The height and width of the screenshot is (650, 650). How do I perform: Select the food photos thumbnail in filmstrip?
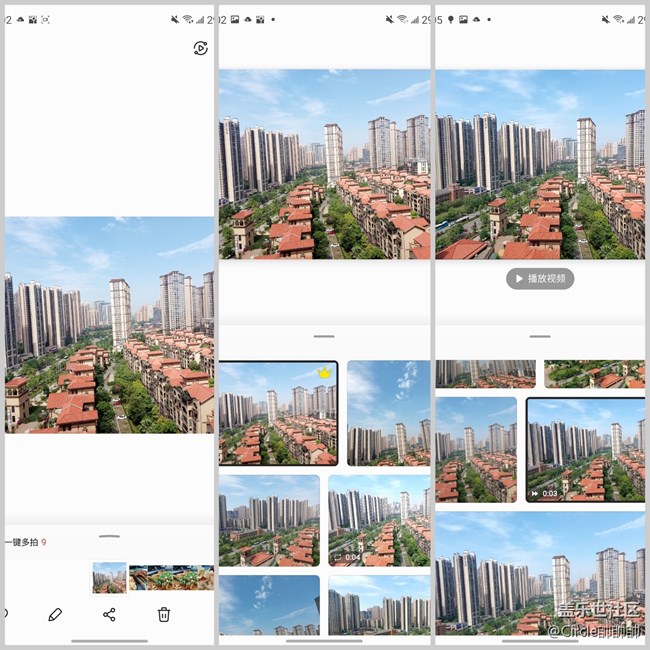pyautogui.click(x=171, y=577)
